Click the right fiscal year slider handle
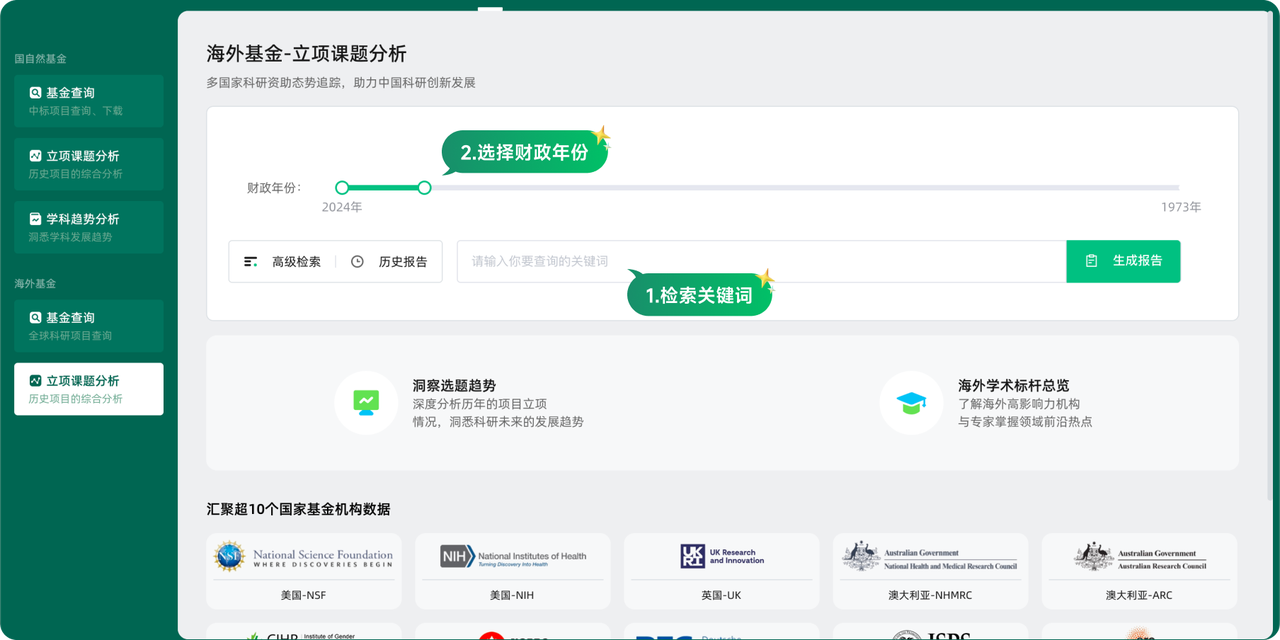This screenshot has height=640, width=1280. click(424, 188)
